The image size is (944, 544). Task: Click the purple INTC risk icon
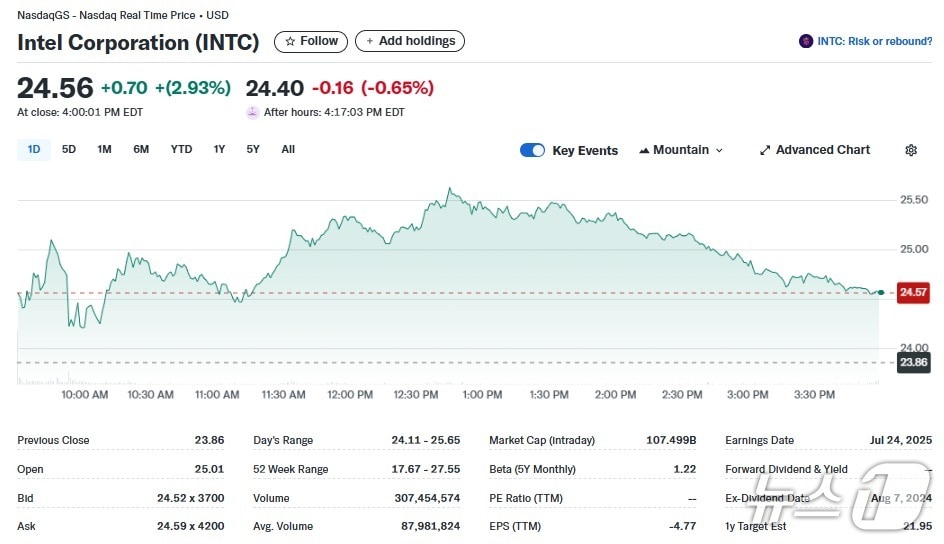[806, 41]
